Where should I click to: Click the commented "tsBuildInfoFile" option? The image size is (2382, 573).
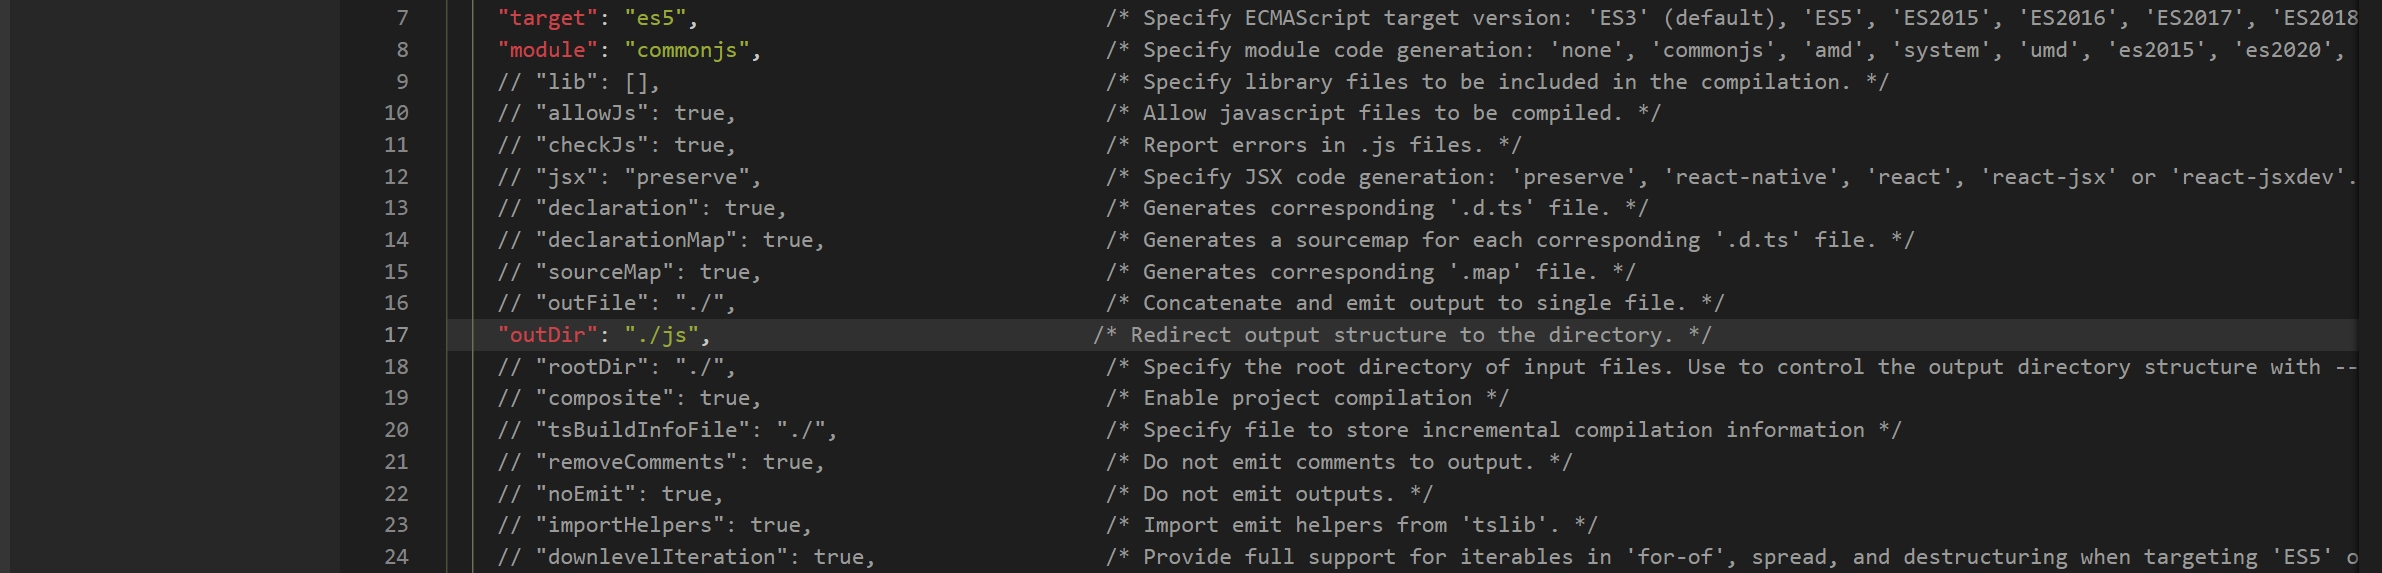(667, 430)
